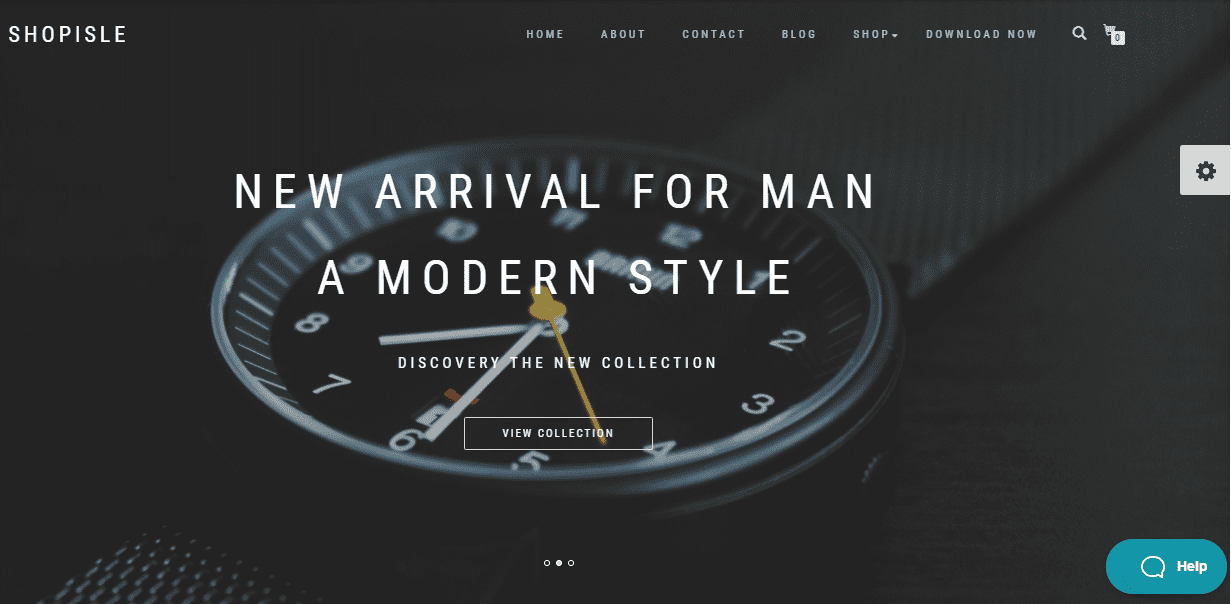Click the cart item count badge
The height and width of the screenshot is (604, 1231).
[x=1118, y=38]
